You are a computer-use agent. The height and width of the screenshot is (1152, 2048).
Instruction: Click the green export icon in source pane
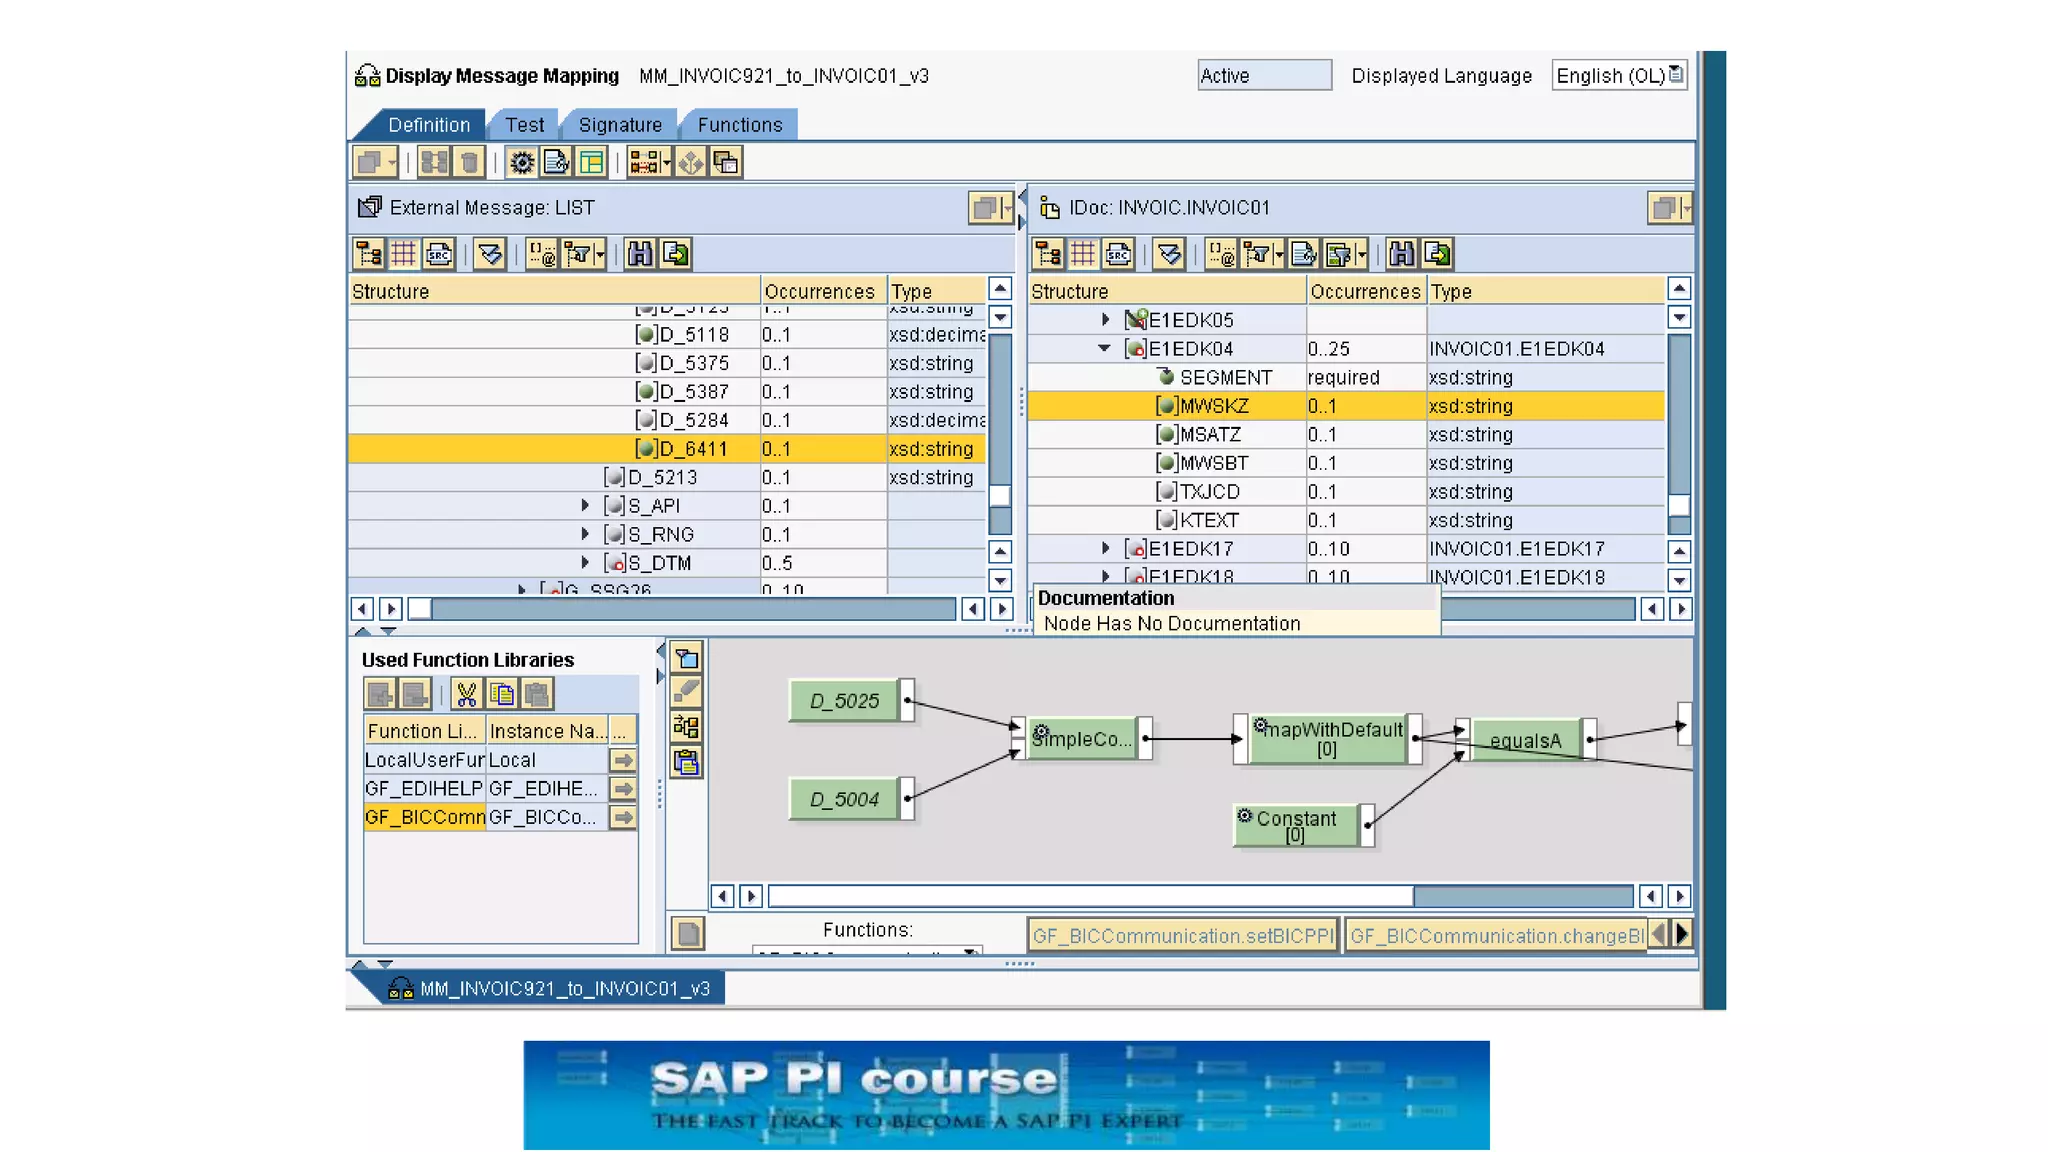(x=676, y=254)
